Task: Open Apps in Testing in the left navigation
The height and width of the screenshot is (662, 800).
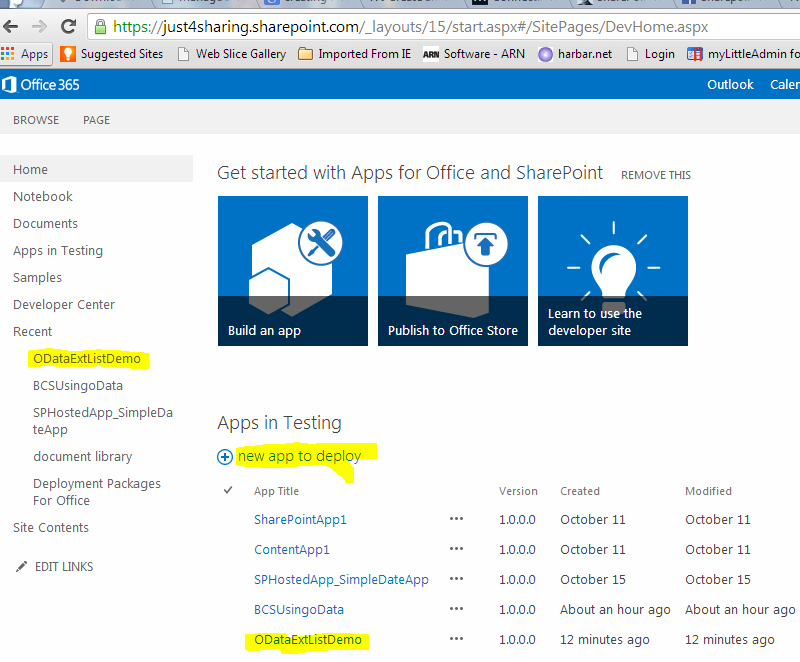Action: (x=58, y=250)
